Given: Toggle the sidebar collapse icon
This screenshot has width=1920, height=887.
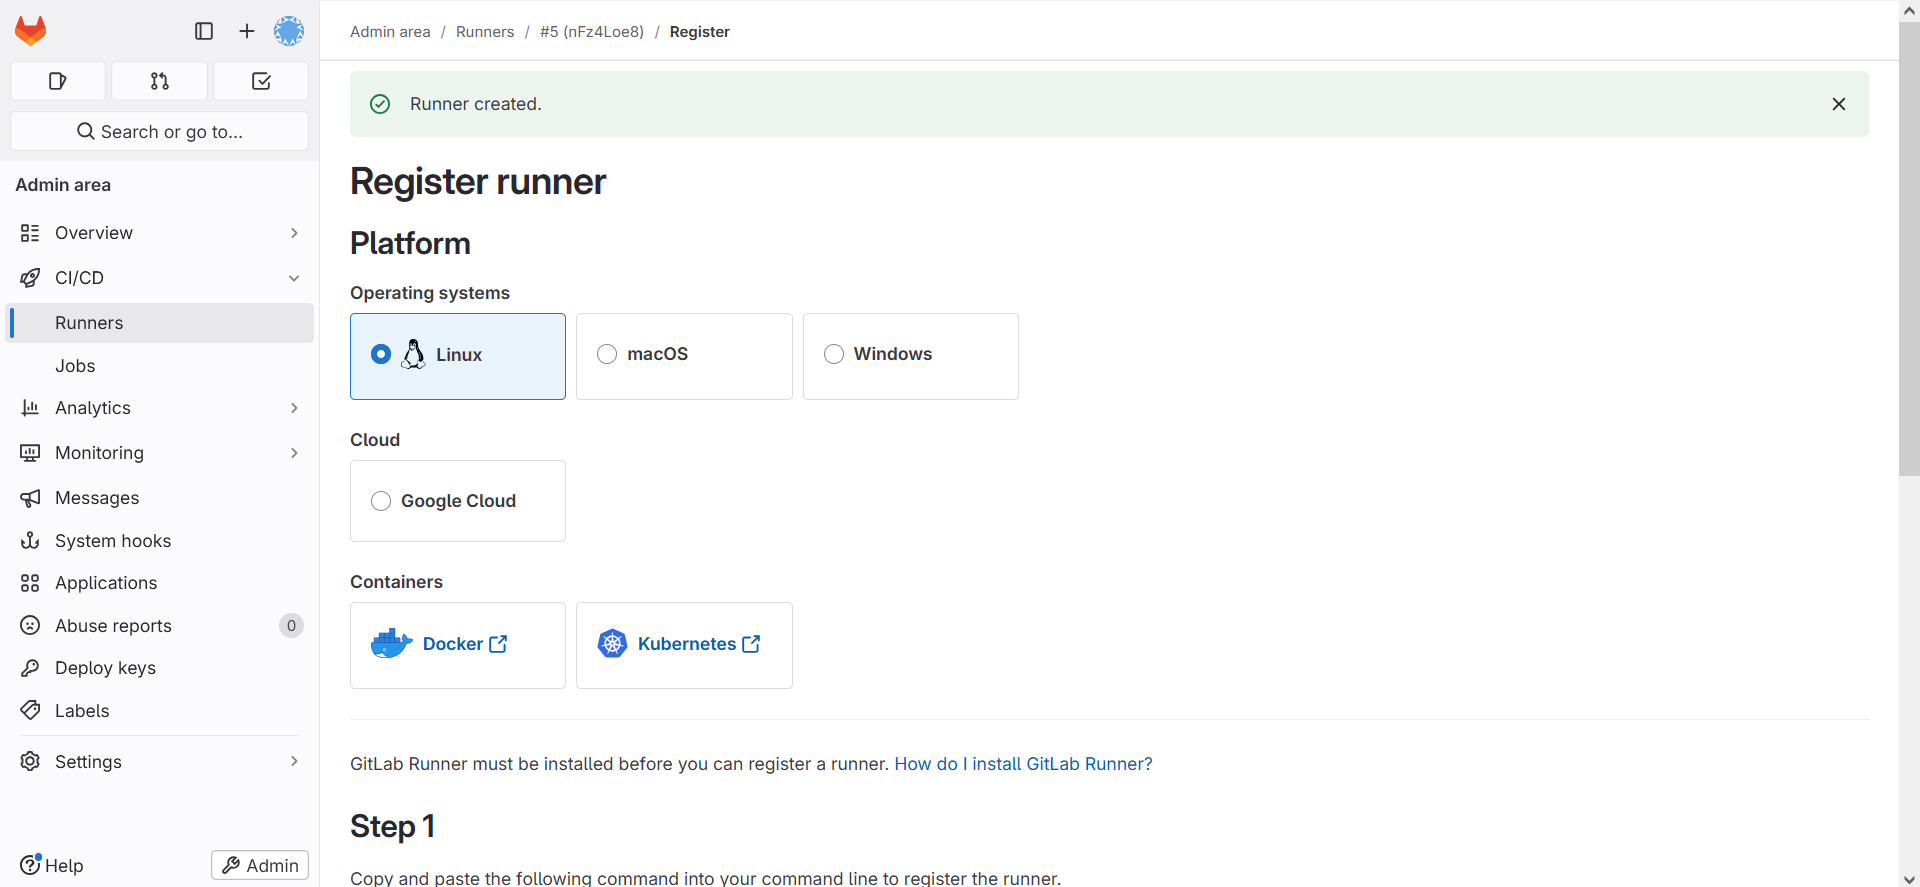Looking at the screenshot, I should point(204,31).
